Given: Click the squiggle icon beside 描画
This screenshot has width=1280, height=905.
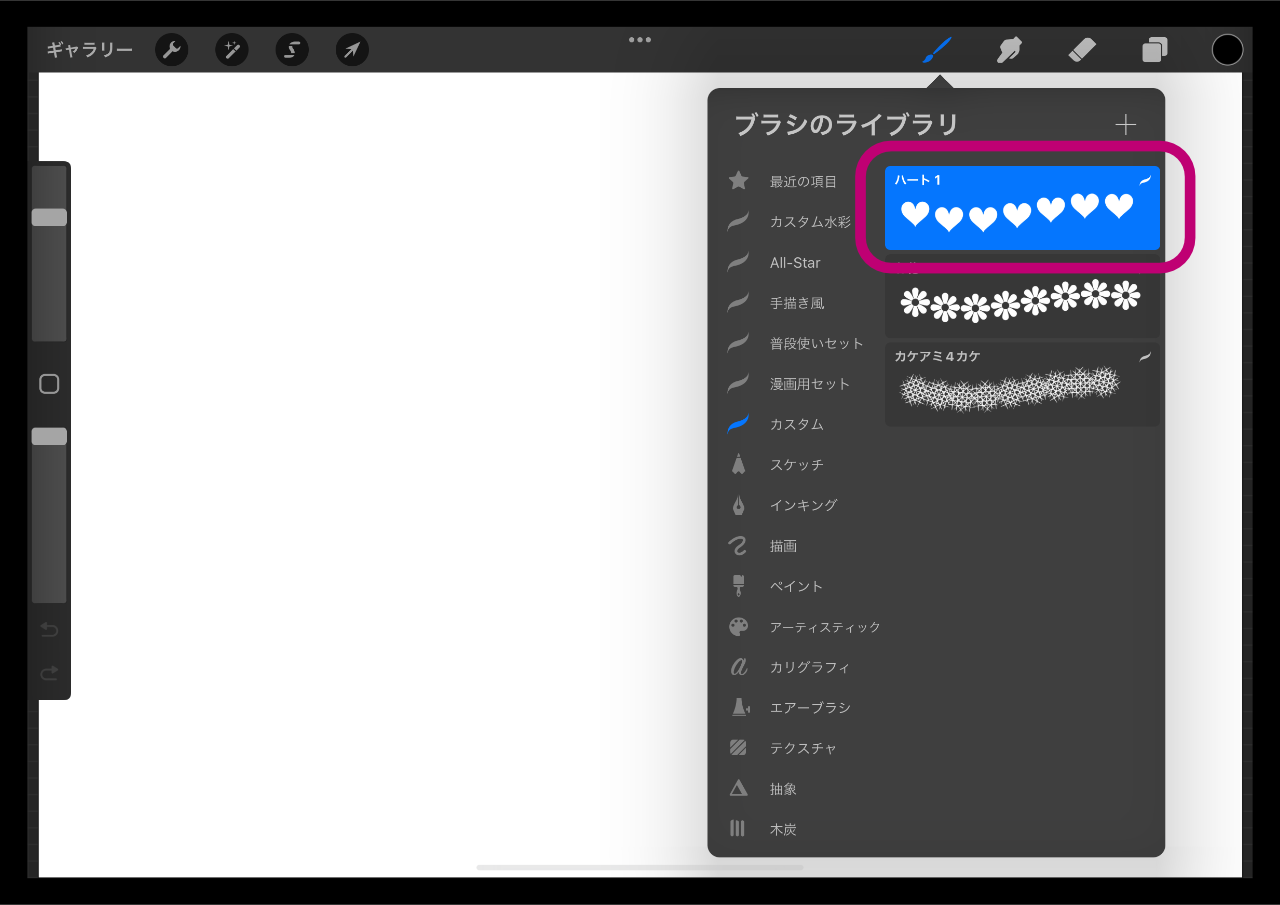Looking at the screenshot, I should [738, 546].
